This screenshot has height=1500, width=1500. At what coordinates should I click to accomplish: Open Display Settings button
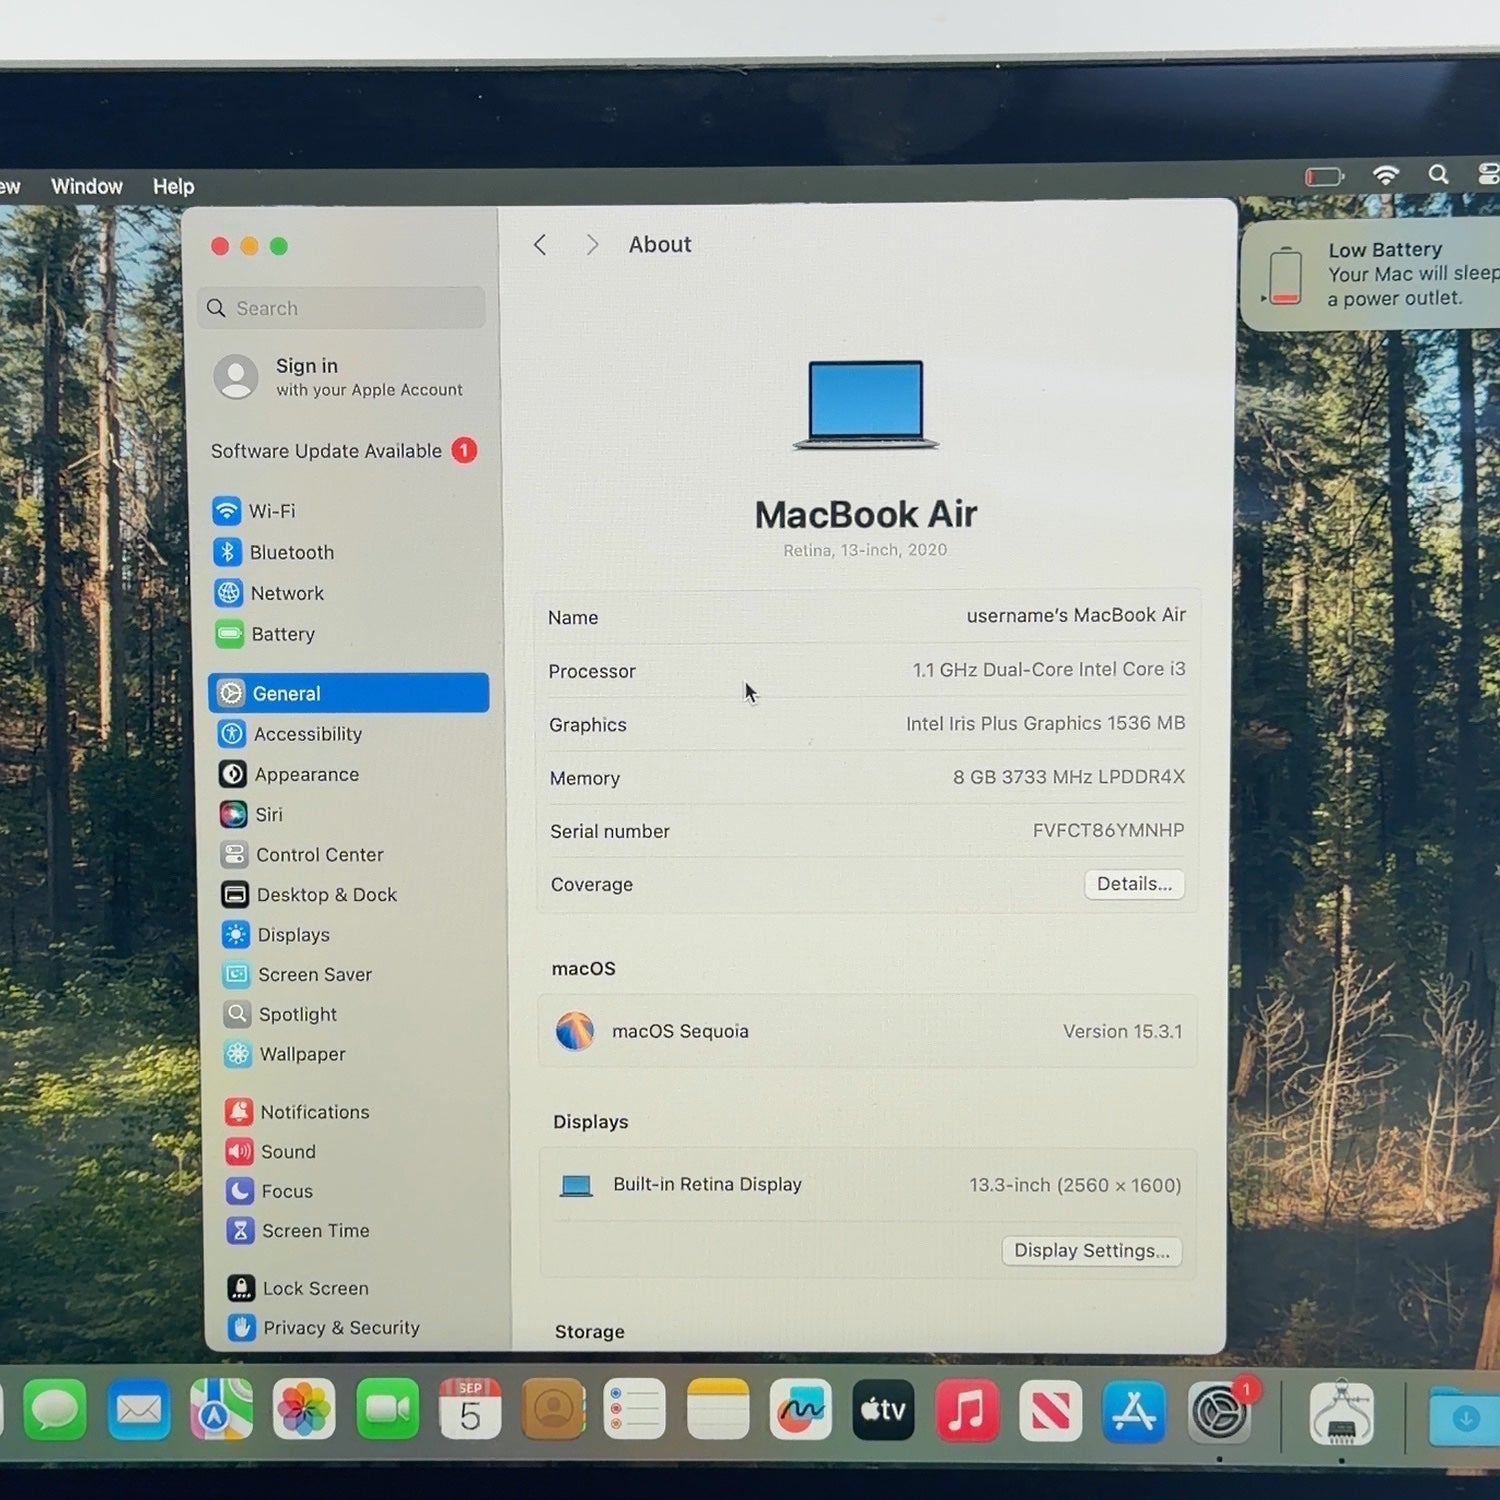[x=1092, y=1251]
